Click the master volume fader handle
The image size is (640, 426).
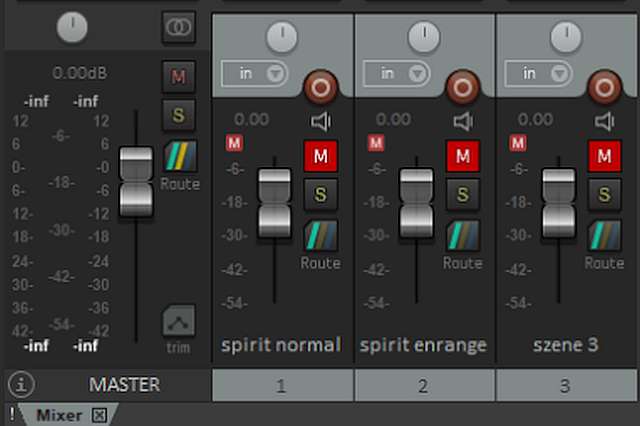135,180
